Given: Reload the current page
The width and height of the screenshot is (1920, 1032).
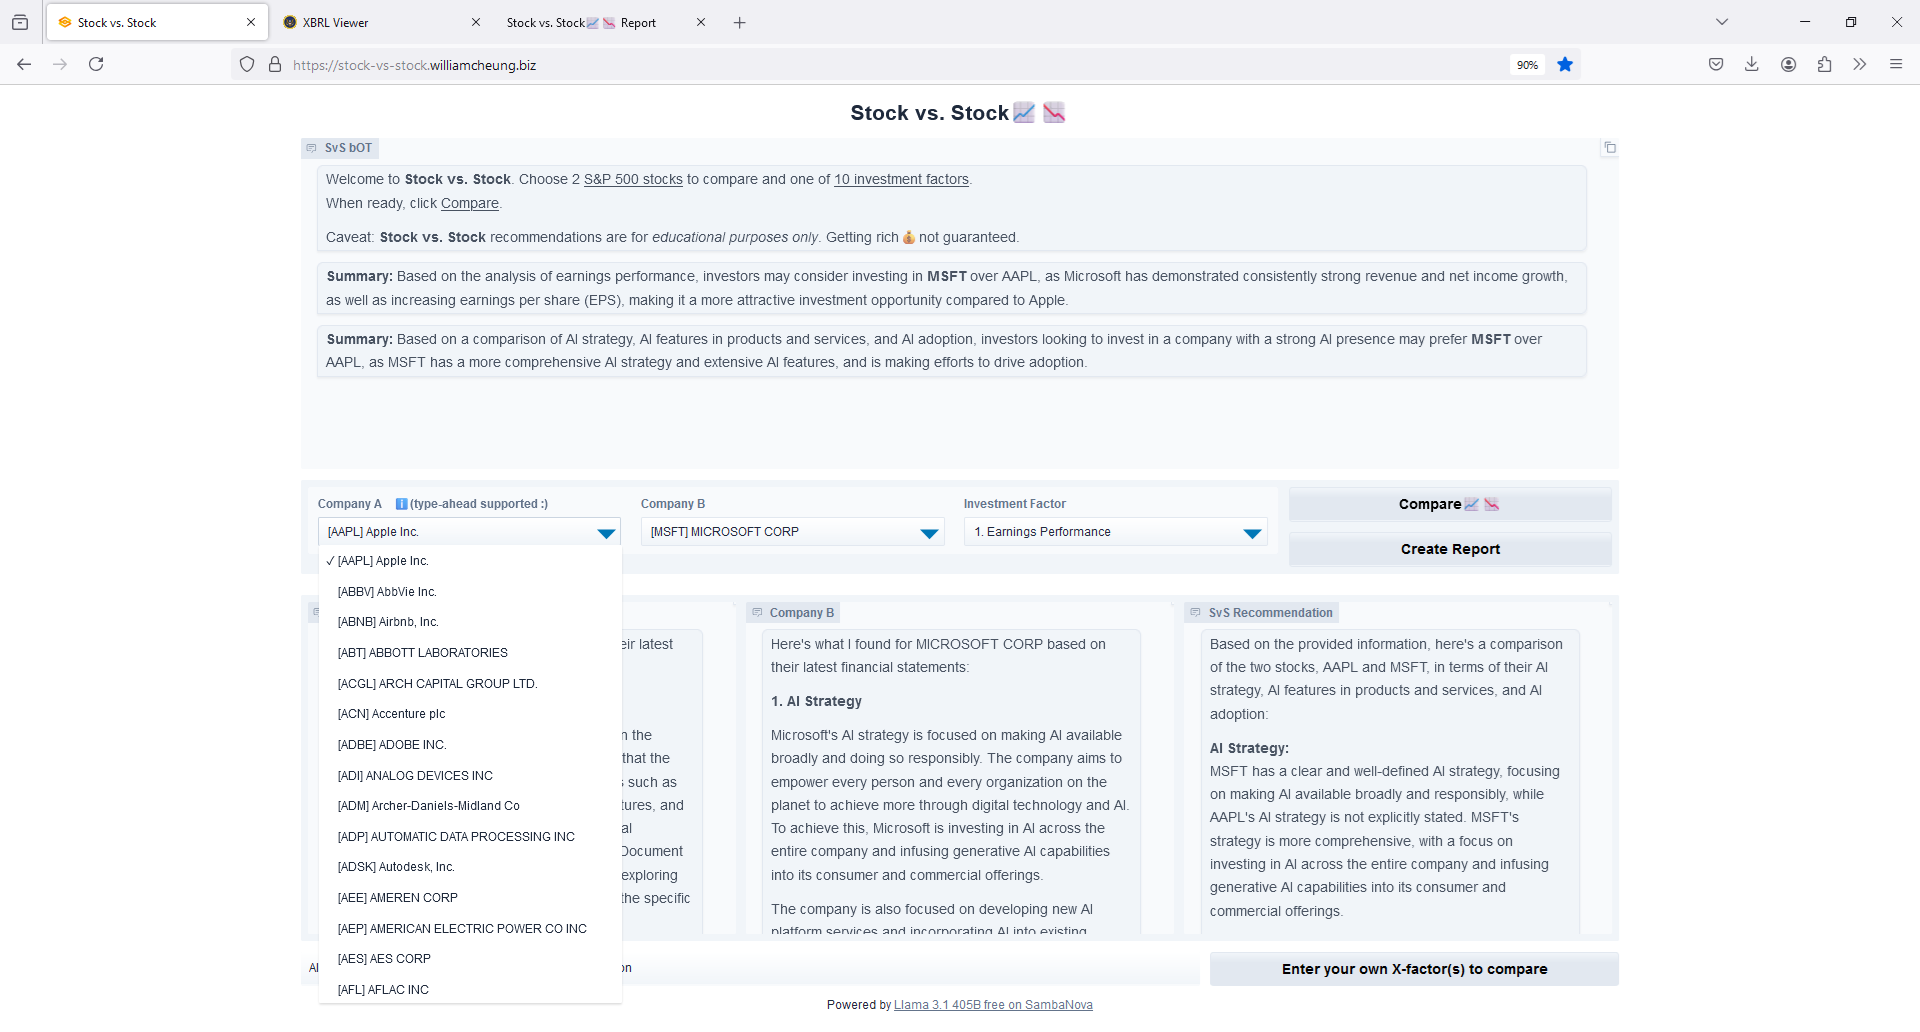Looking at the screenshot, I should pyautogui.click(x=96, y=64).
